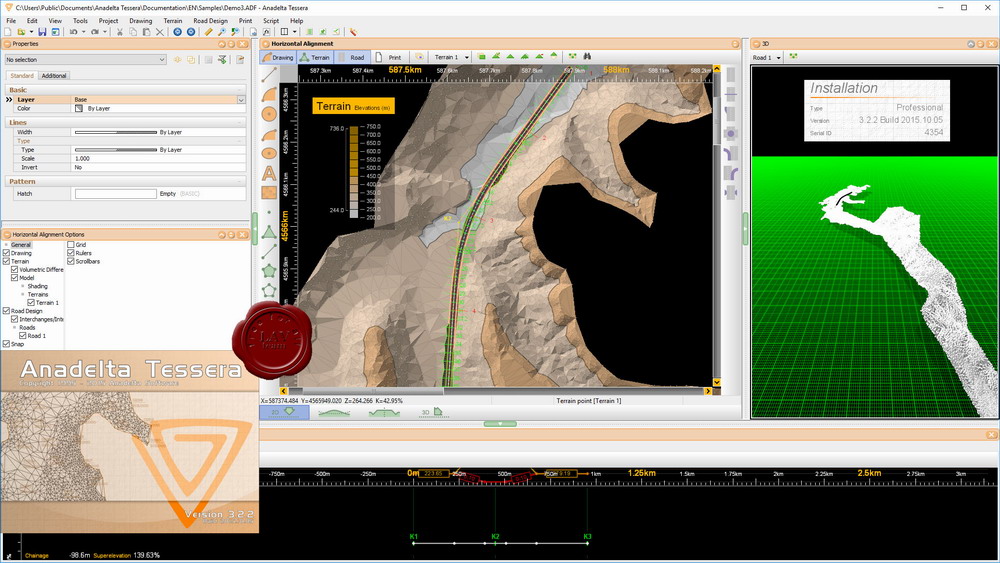Click the Print button in alignment toolbar
The width and height of the screenshot is (1000, 563).
coord(388,57)
